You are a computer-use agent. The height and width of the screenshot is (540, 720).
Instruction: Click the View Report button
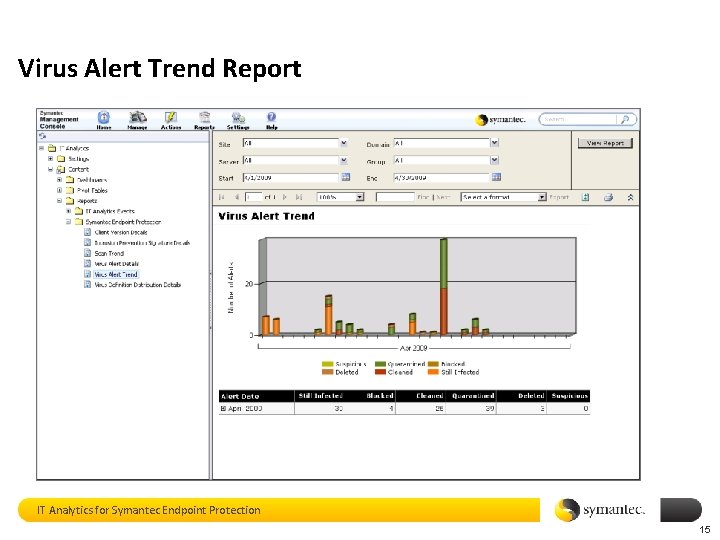point(605,143)
